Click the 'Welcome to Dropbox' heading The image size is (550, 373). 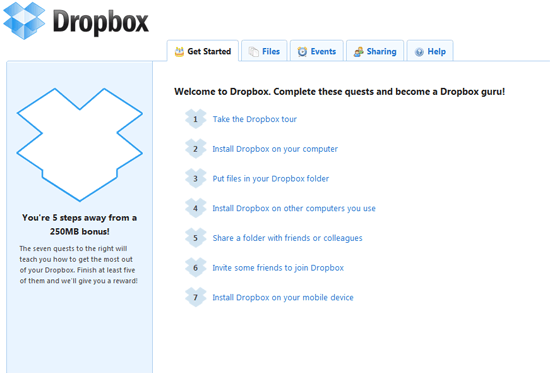[x=340, y=92]
